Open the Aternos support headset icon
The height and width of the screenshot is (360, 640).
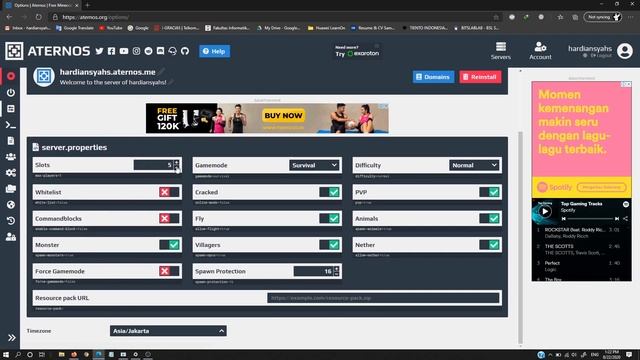click(173, 51)
